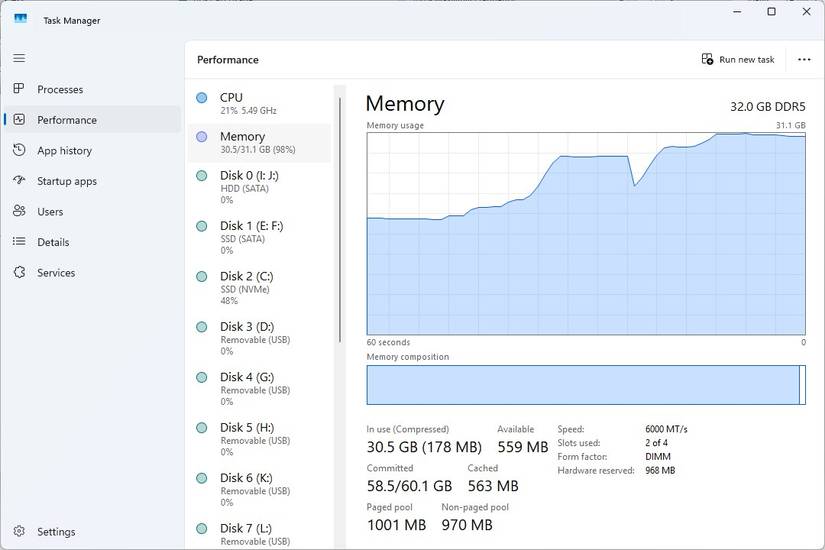The height and width of the screenshot is (550, 825).
Task: Open the hamburger navigation menu
Action: (19, 58)
